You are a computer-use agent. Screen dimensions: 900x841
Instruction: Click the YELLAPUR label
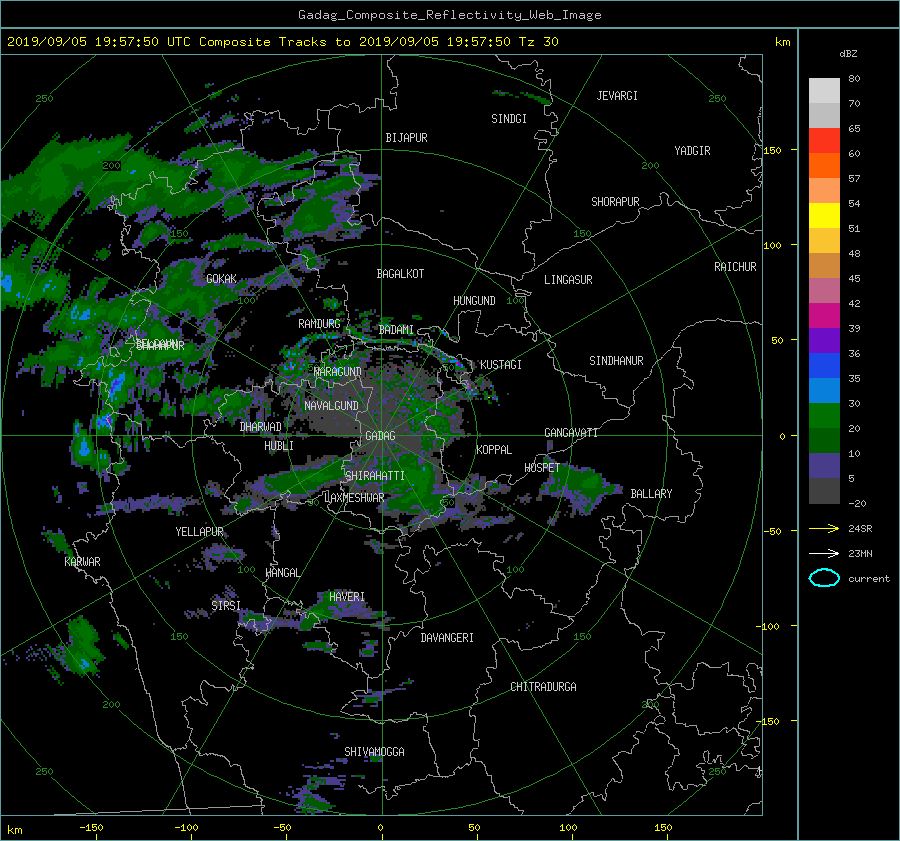coord(199,532)
